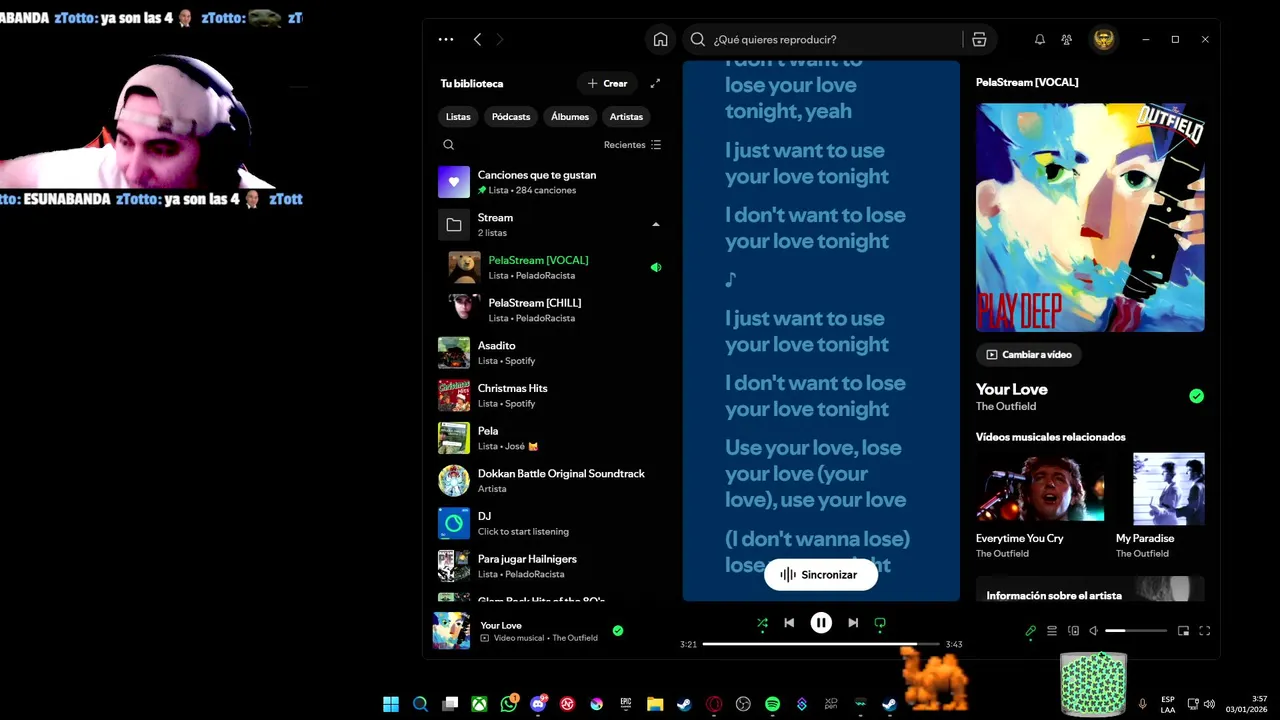The height and width of the screenshot is (720, 1280).
Task: Open WhatsApp from the taskbar
Action: tap(509, 704)
